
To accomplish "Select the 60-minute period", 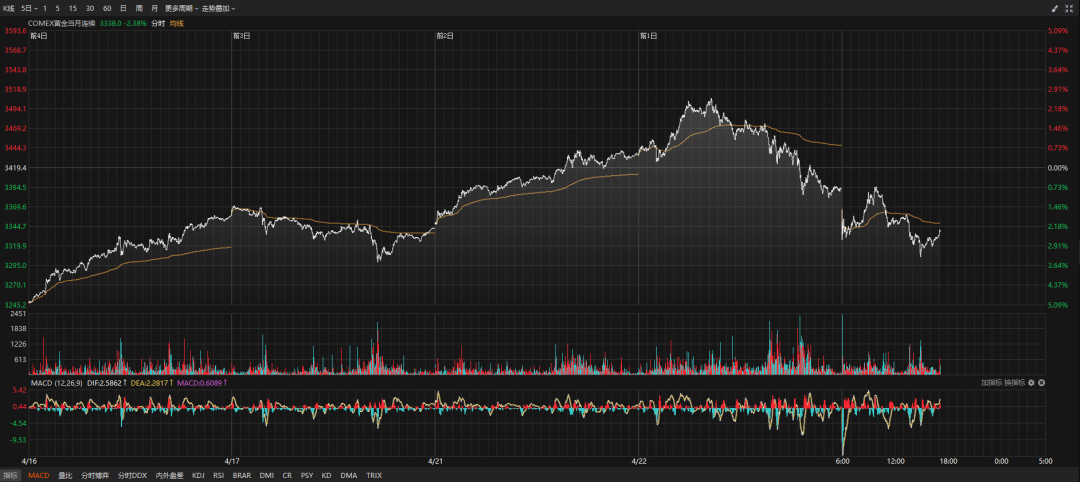I will click(106, 7).
